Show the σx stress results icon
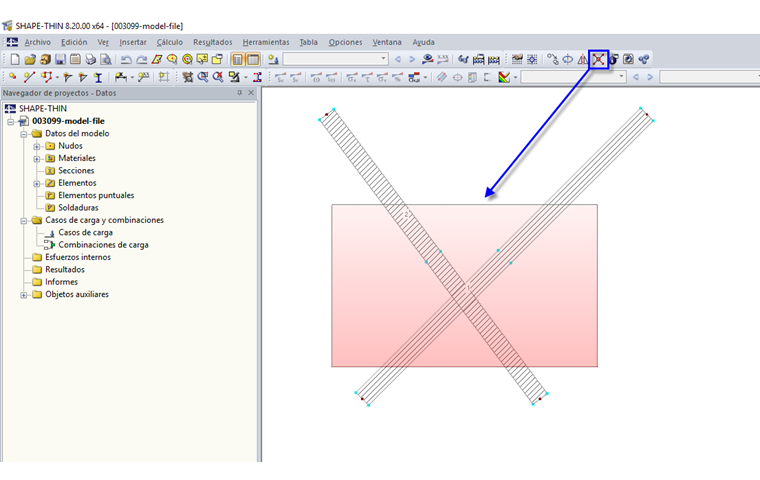760x480 pixels. point(352,77)
